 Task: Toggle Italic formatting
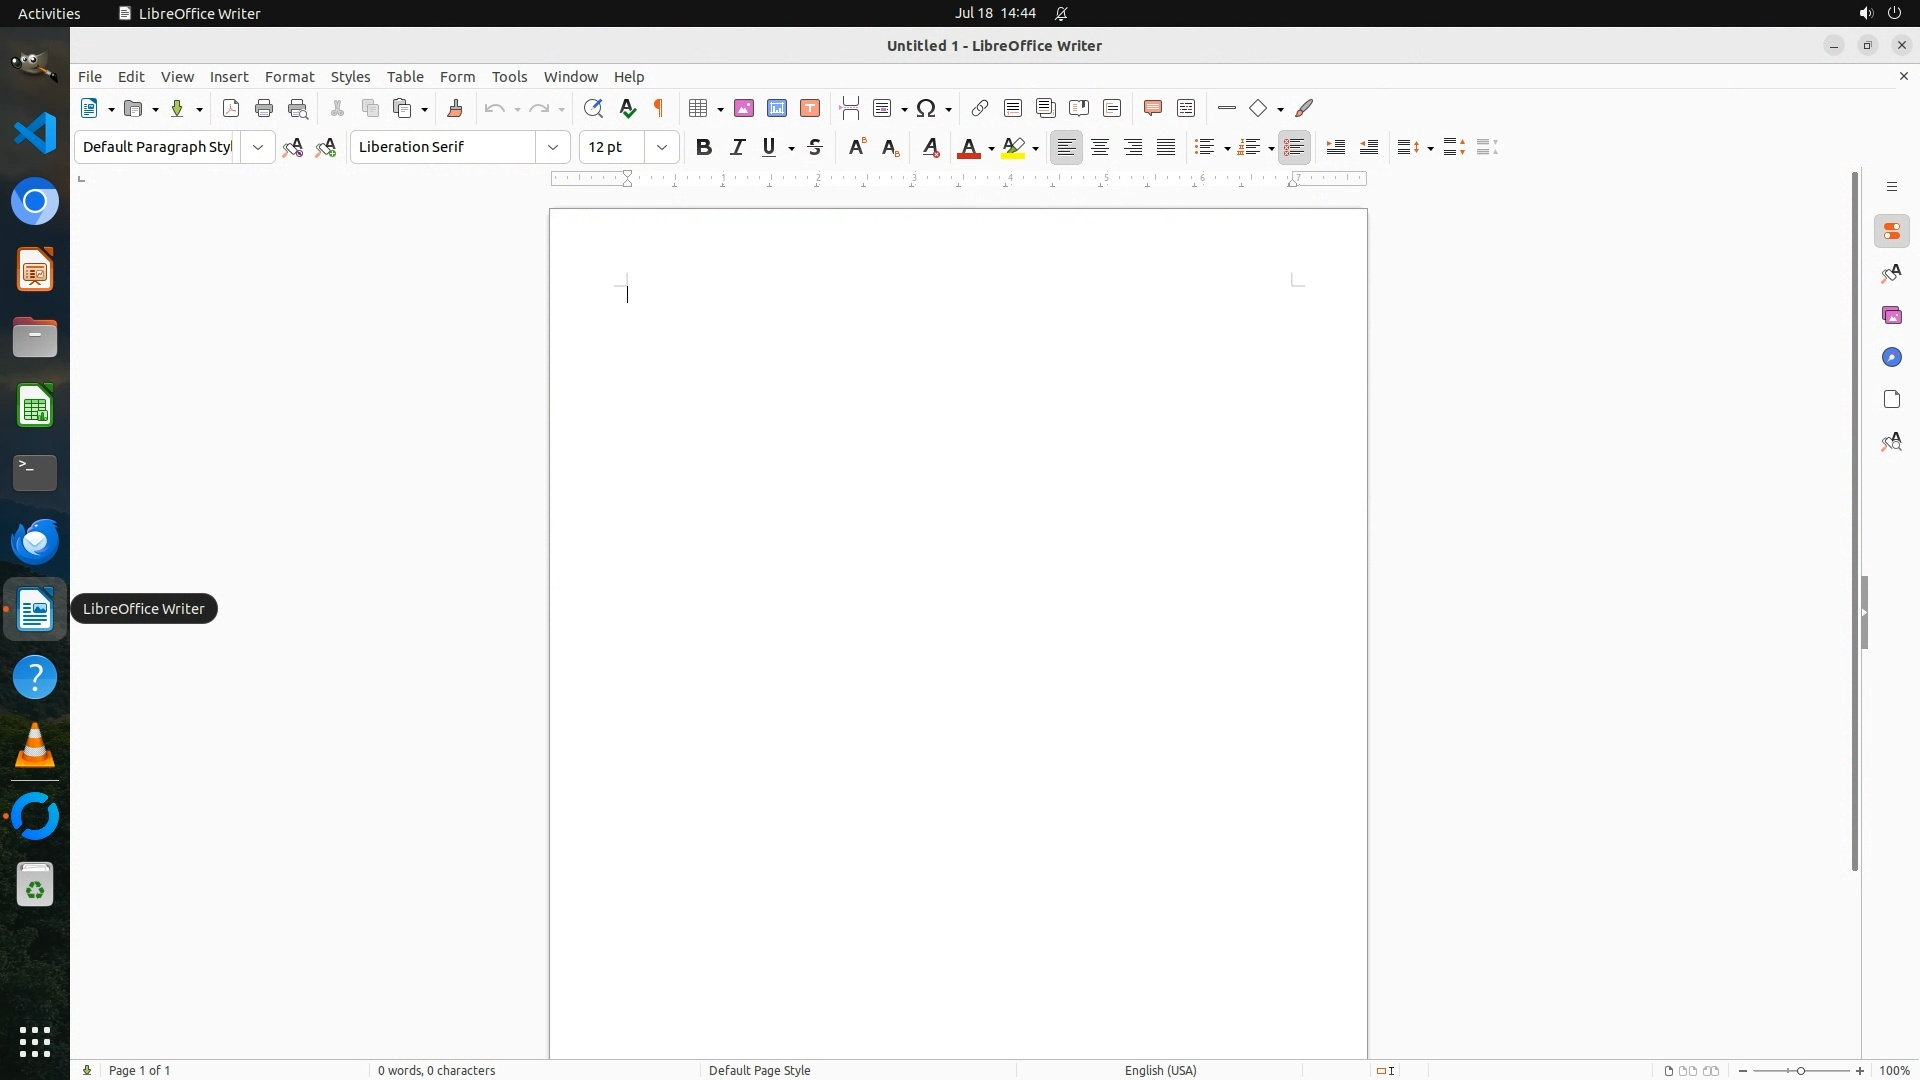coord(738,147)
